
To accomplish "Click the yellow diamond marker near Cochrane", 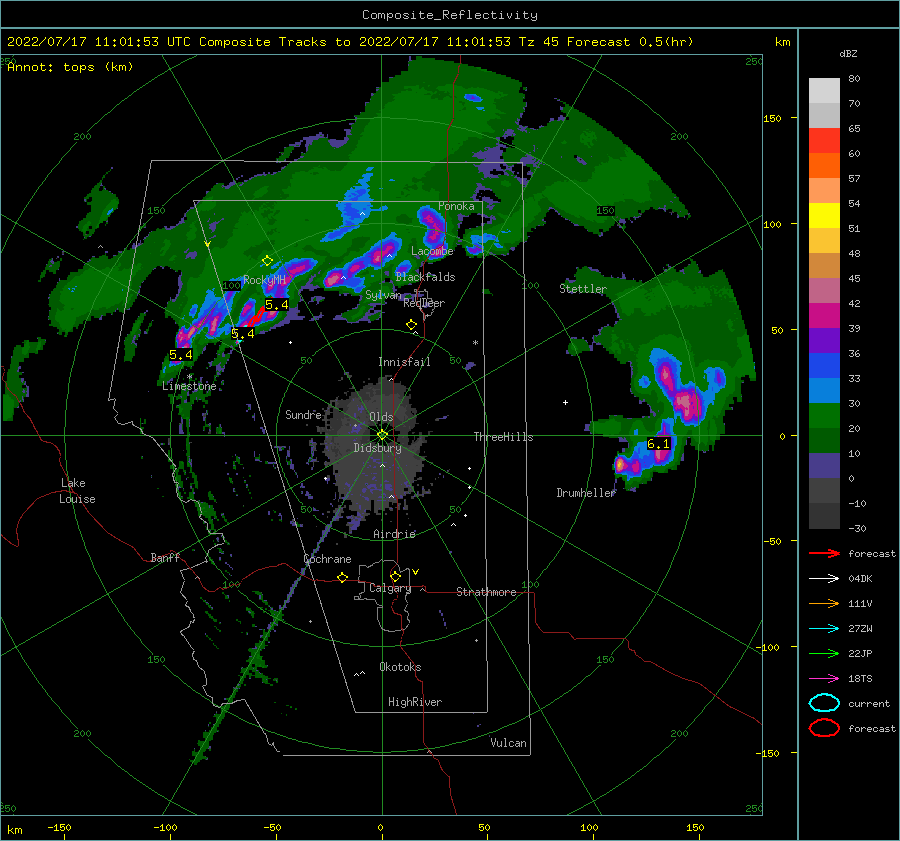I will (343, 577).
